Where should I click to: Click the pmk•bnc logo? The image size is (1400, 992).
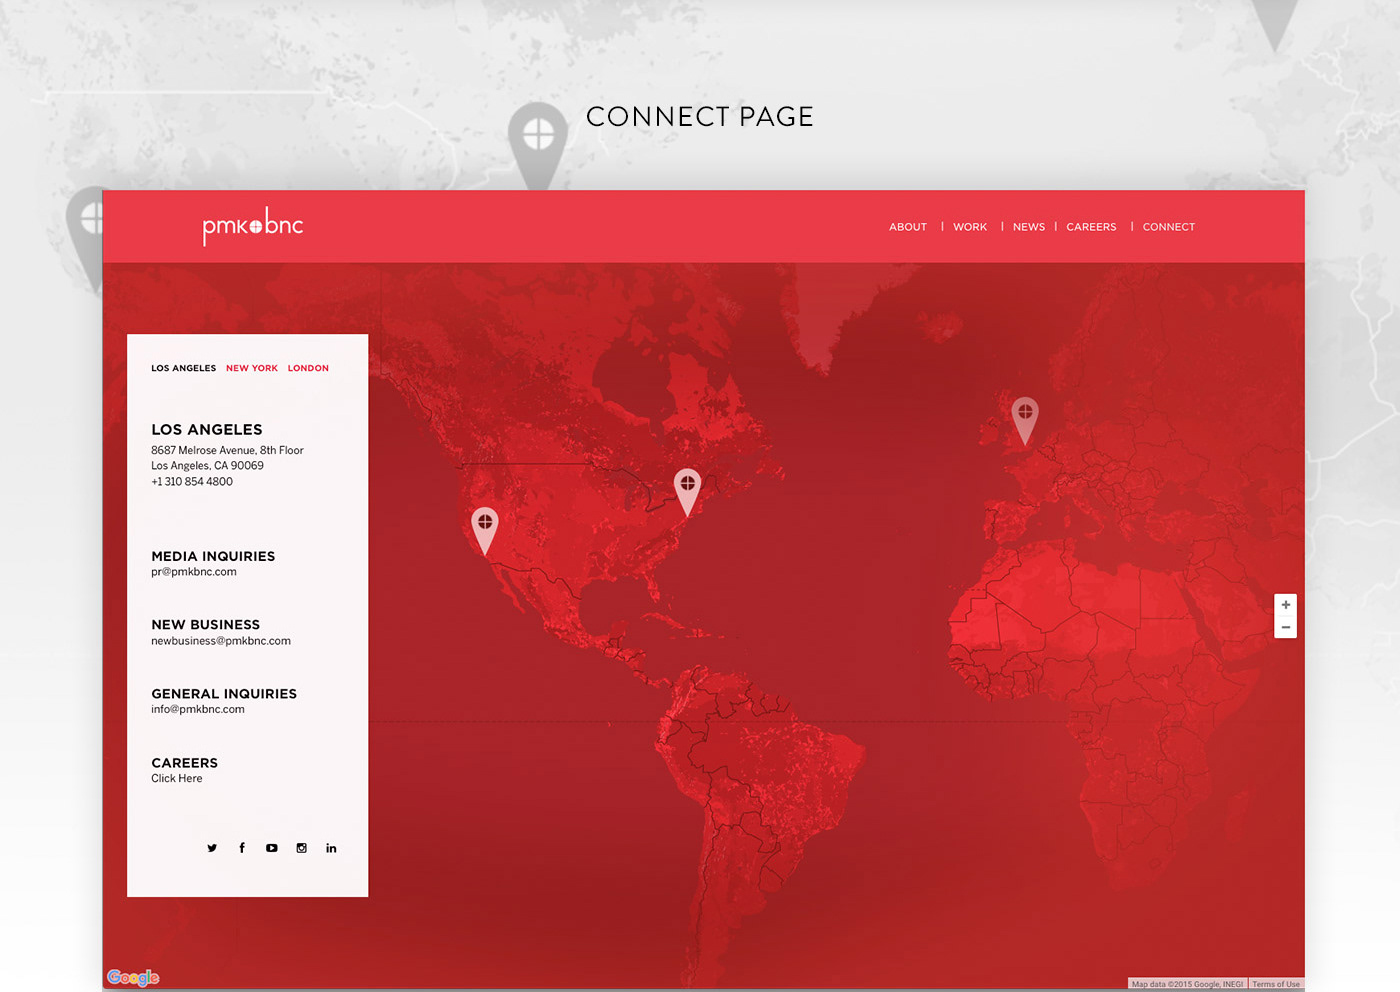253,227
